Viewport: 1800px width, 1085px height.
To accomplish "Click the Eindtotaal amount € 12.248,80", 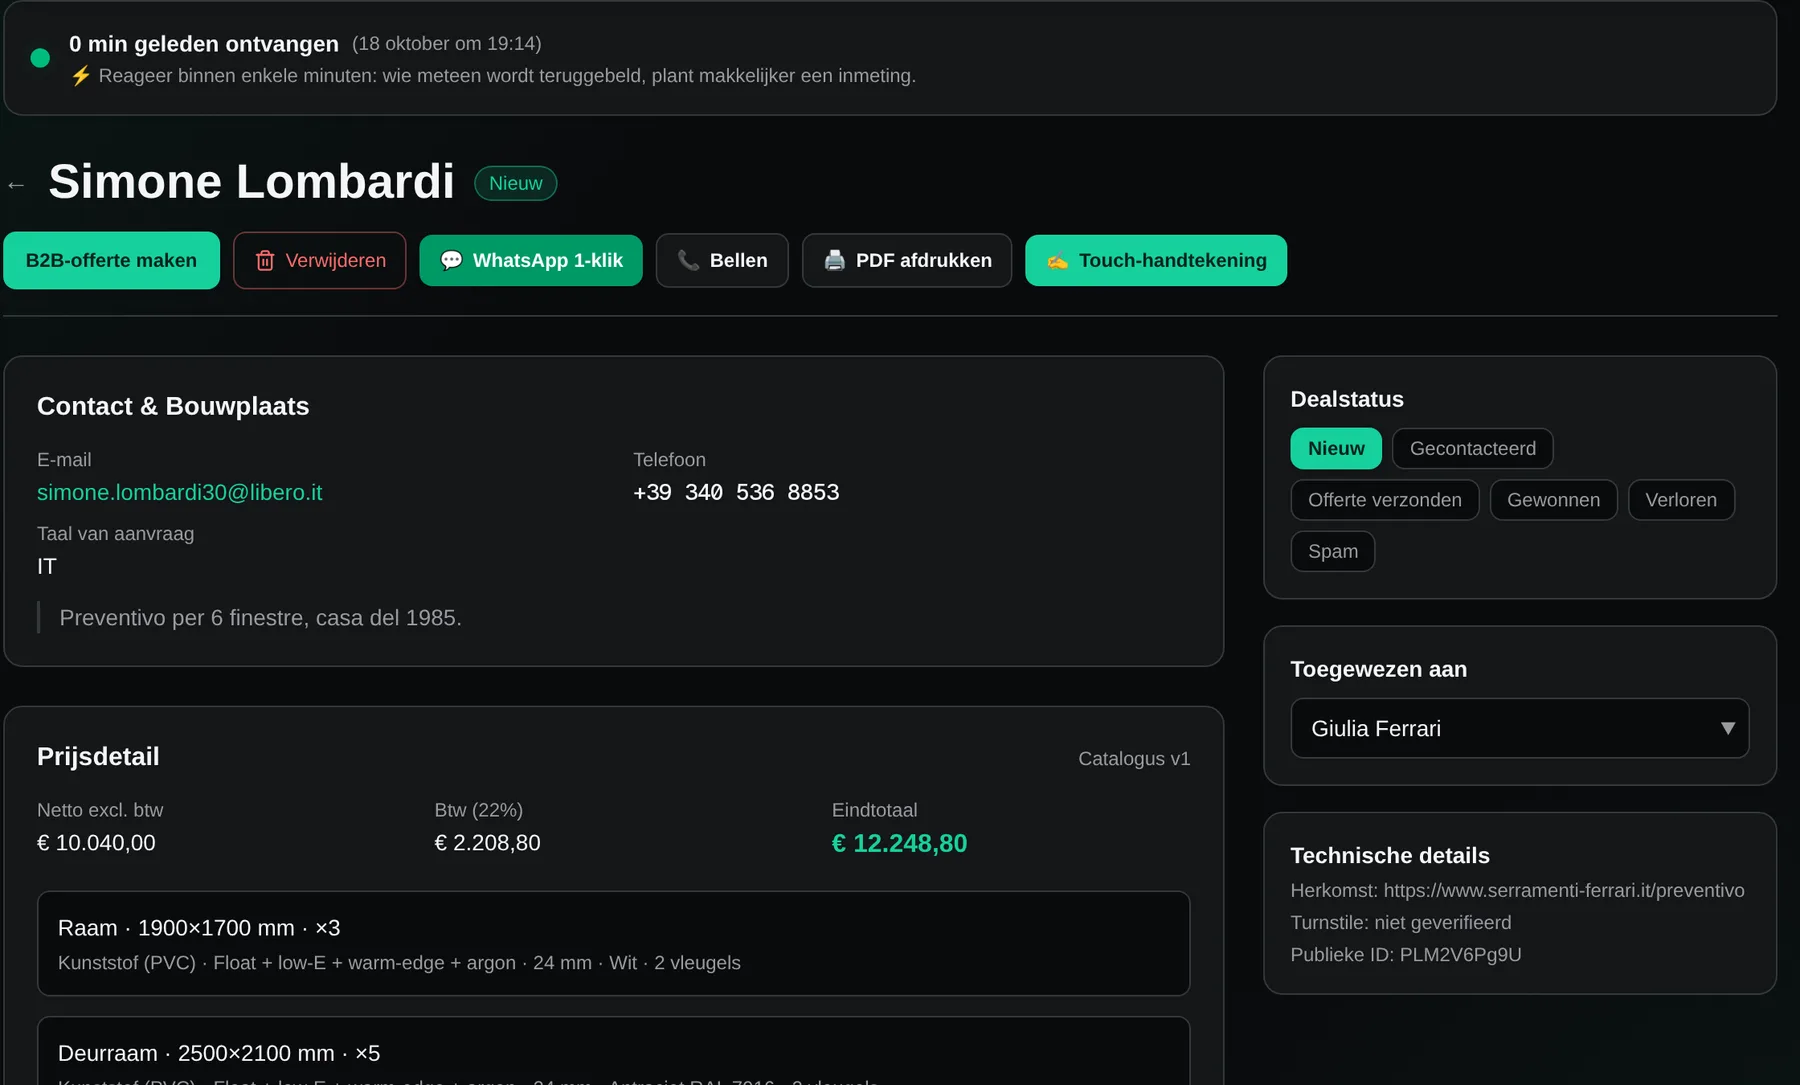I will [x=899, y=844].
